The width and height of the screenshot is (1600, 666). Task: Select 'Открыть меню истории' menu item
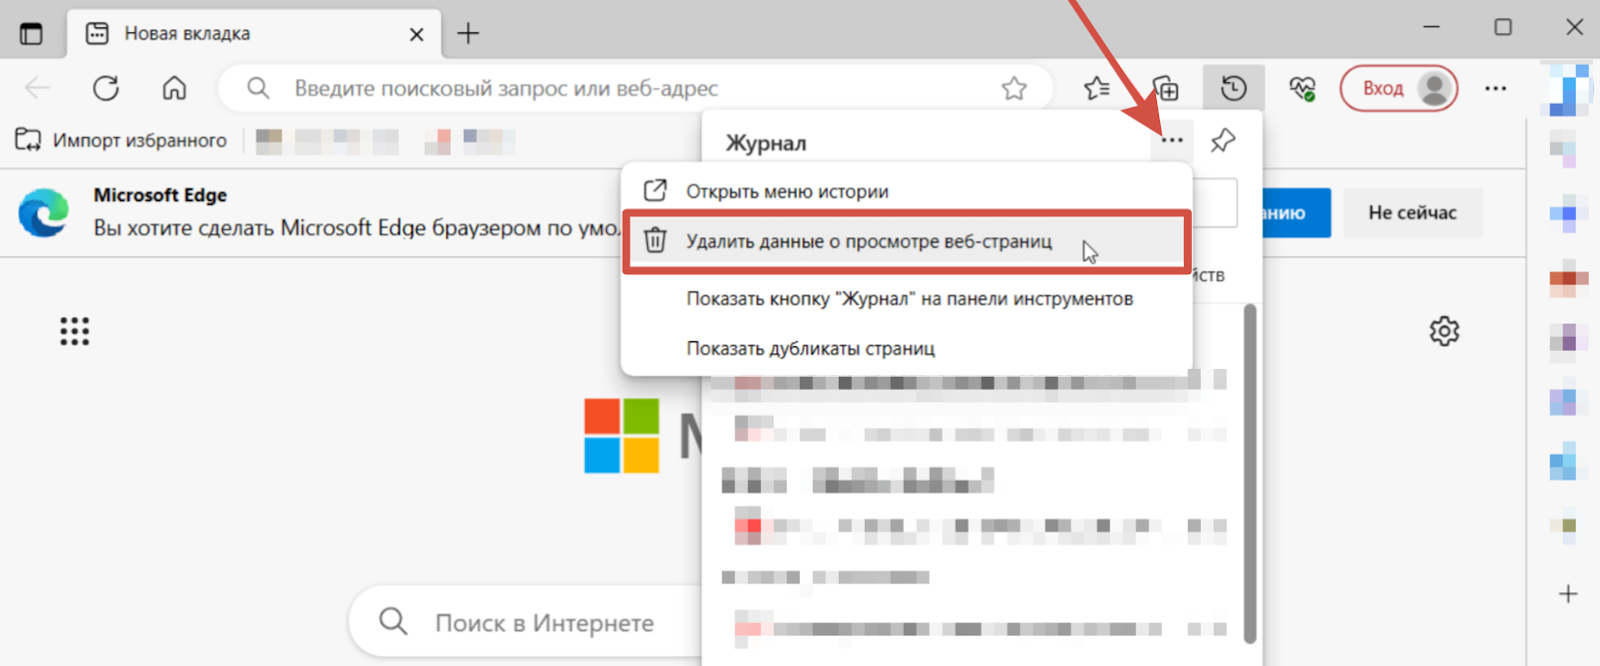click(786, 191)
